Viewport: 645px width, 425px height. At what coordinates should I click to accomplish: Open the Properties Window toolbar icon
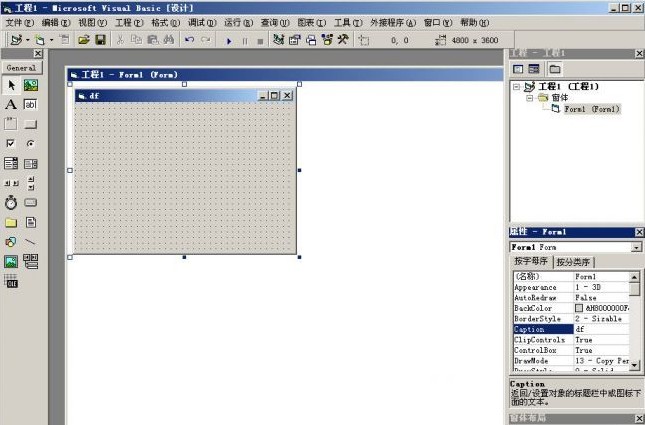[295, 40]
